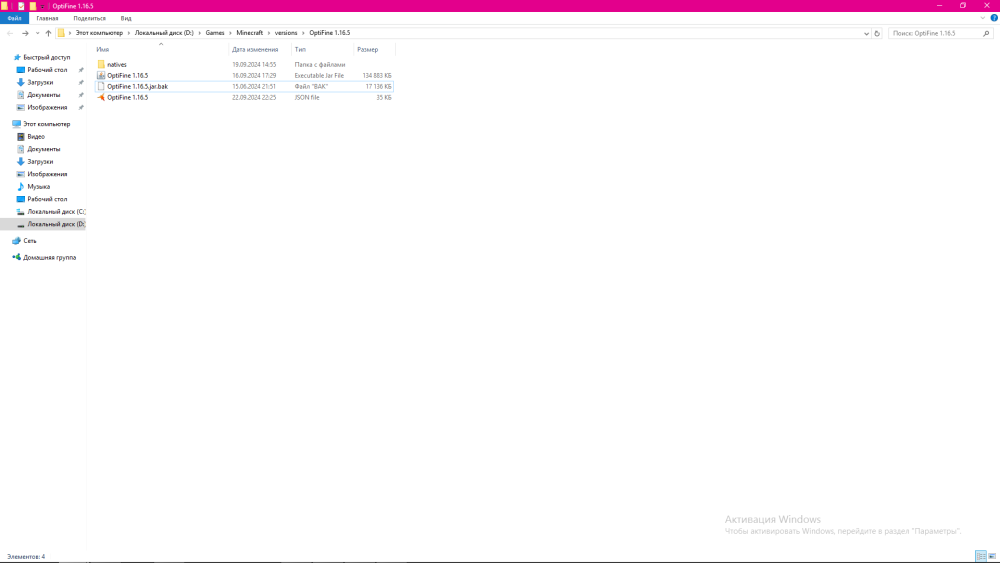Image resolution: width=1000 pixels, height=563 pixels.
Task: Open pinned Изображения under quick access
Action: click(47, 108)
